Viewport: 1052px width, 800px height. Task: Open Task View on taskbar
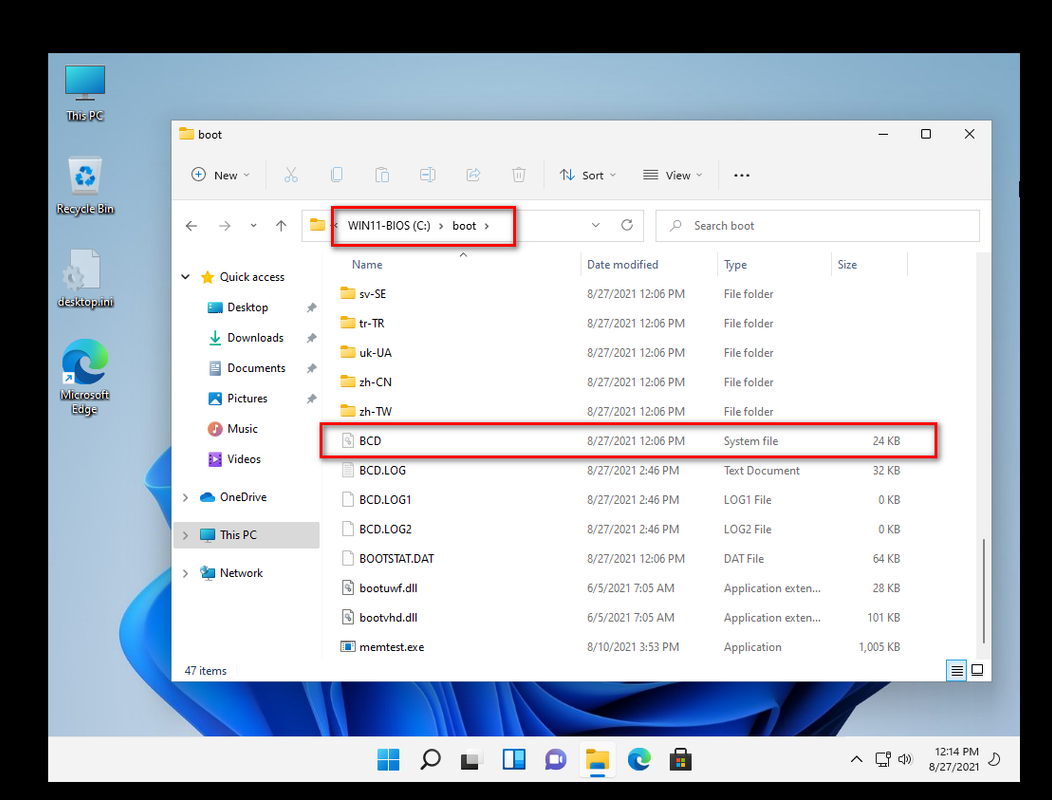[x=472, y=760]
